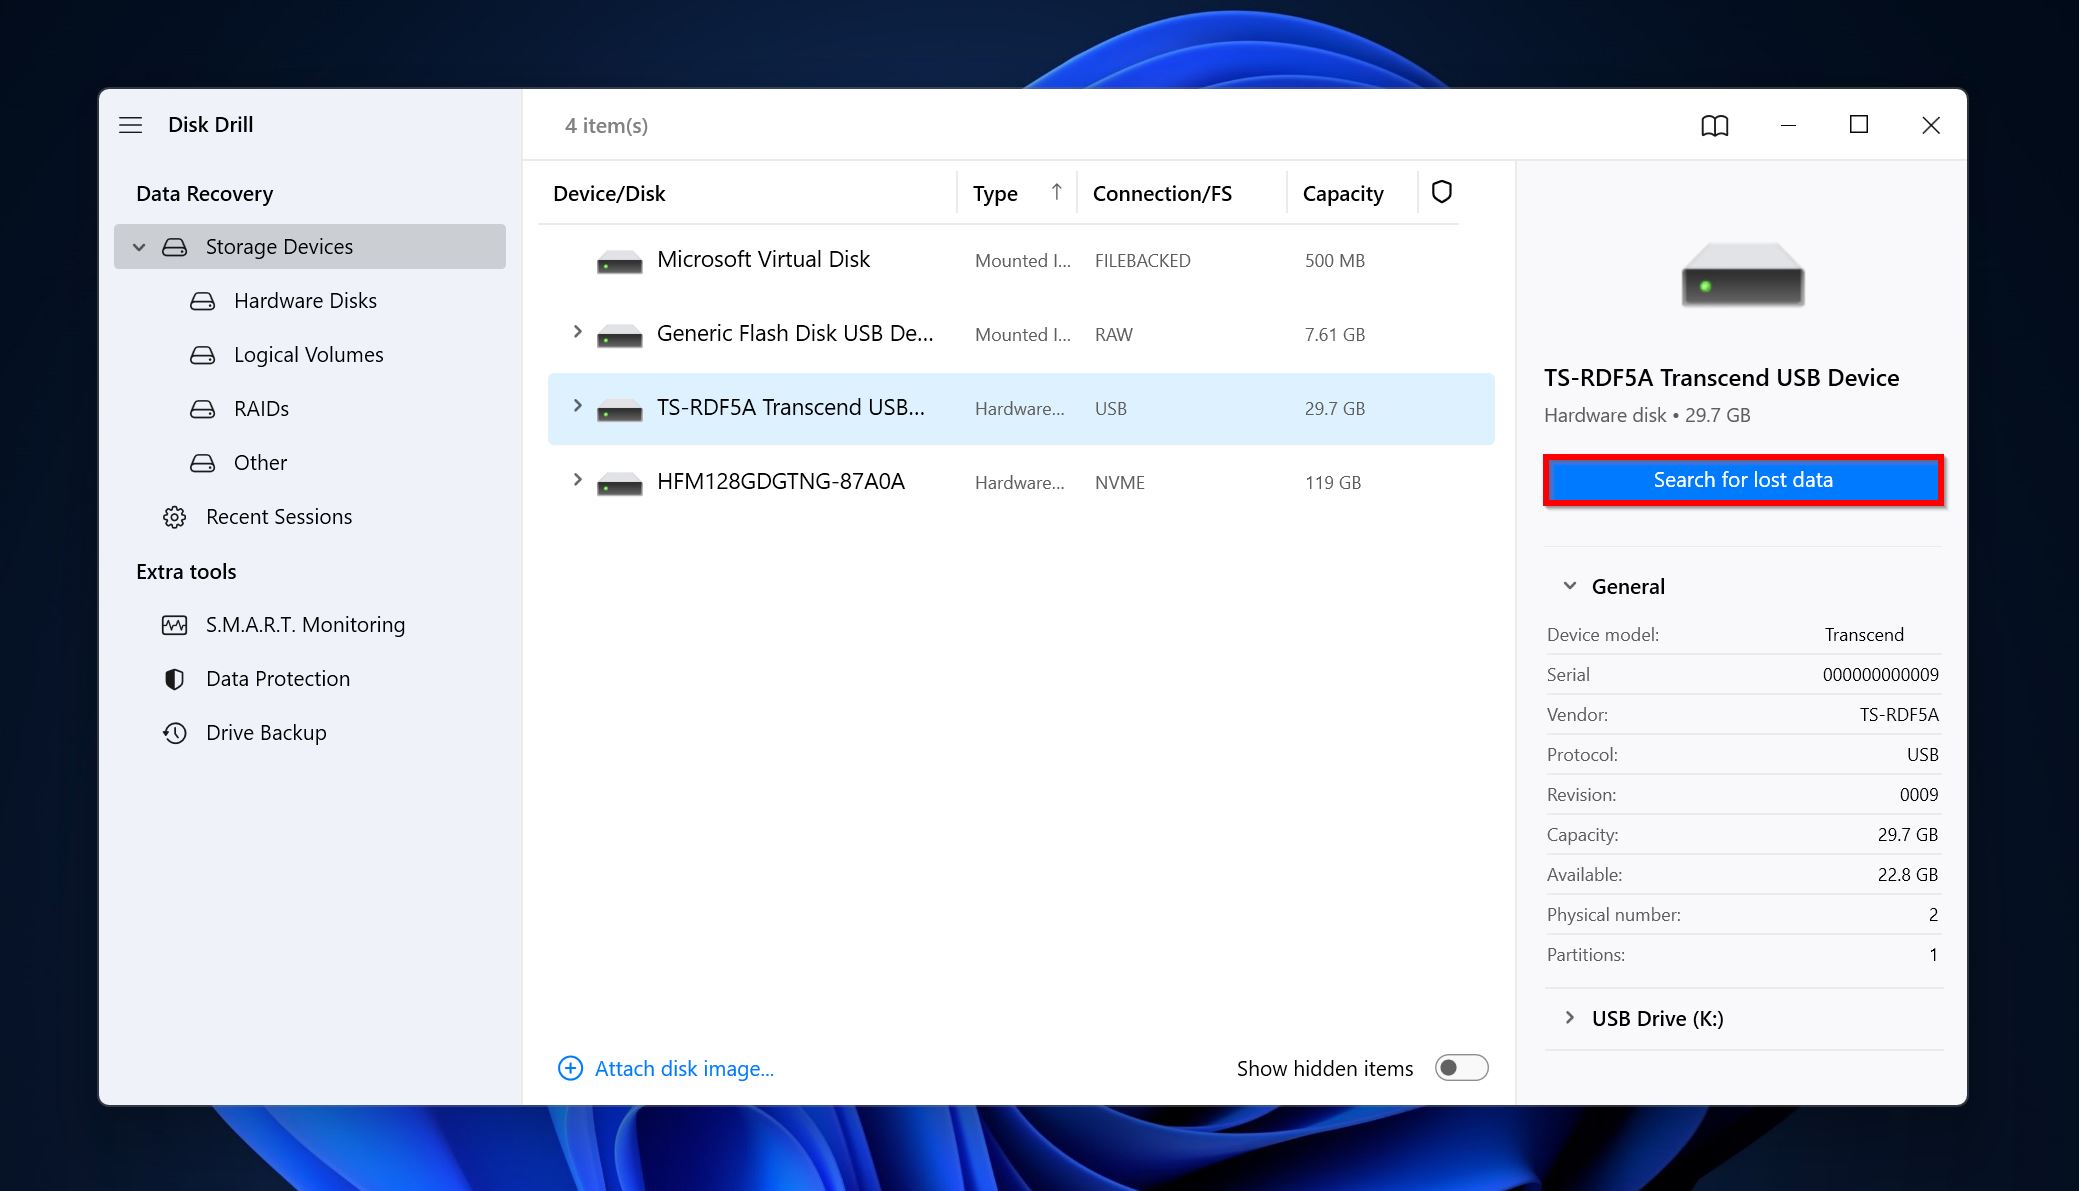The height and width of the screenshot is (1191, 2079).
Task: Click the large drive image in details panel
Action: pyautogui.click(x=1742, y=274)
